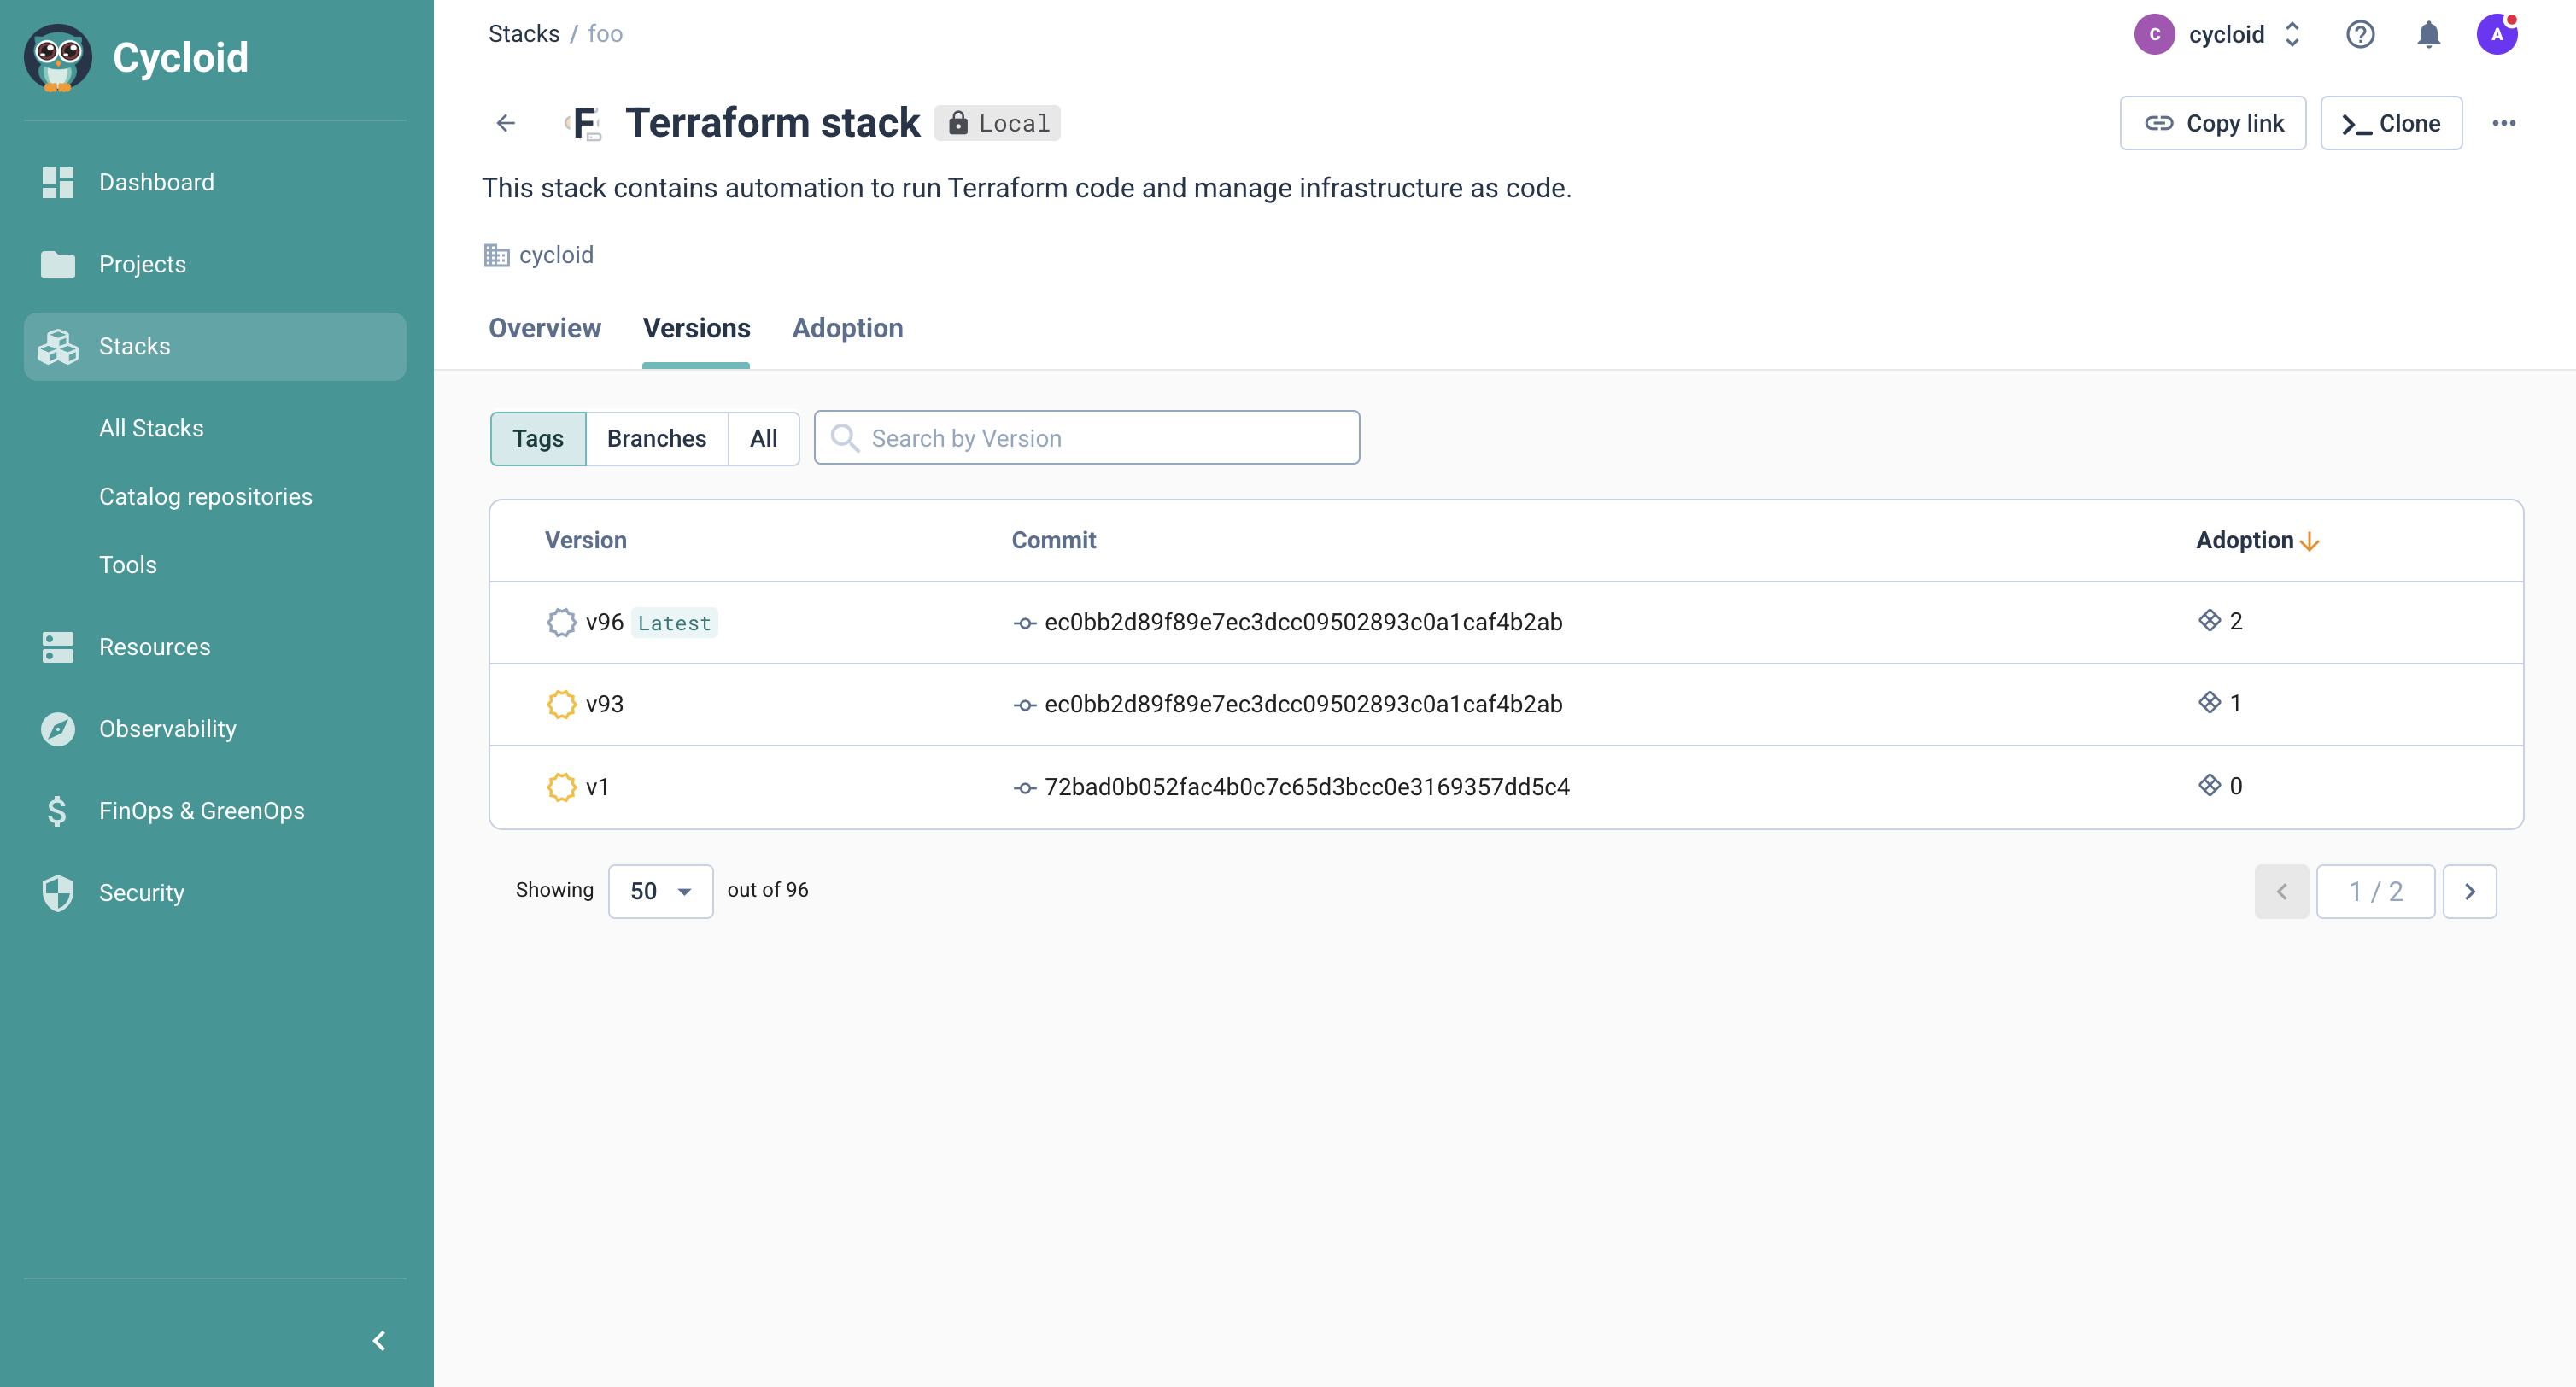The height and width of the screenshot is (1387, 2576).
Task: Open the user avatar menu
Action: click(2497, 34)
